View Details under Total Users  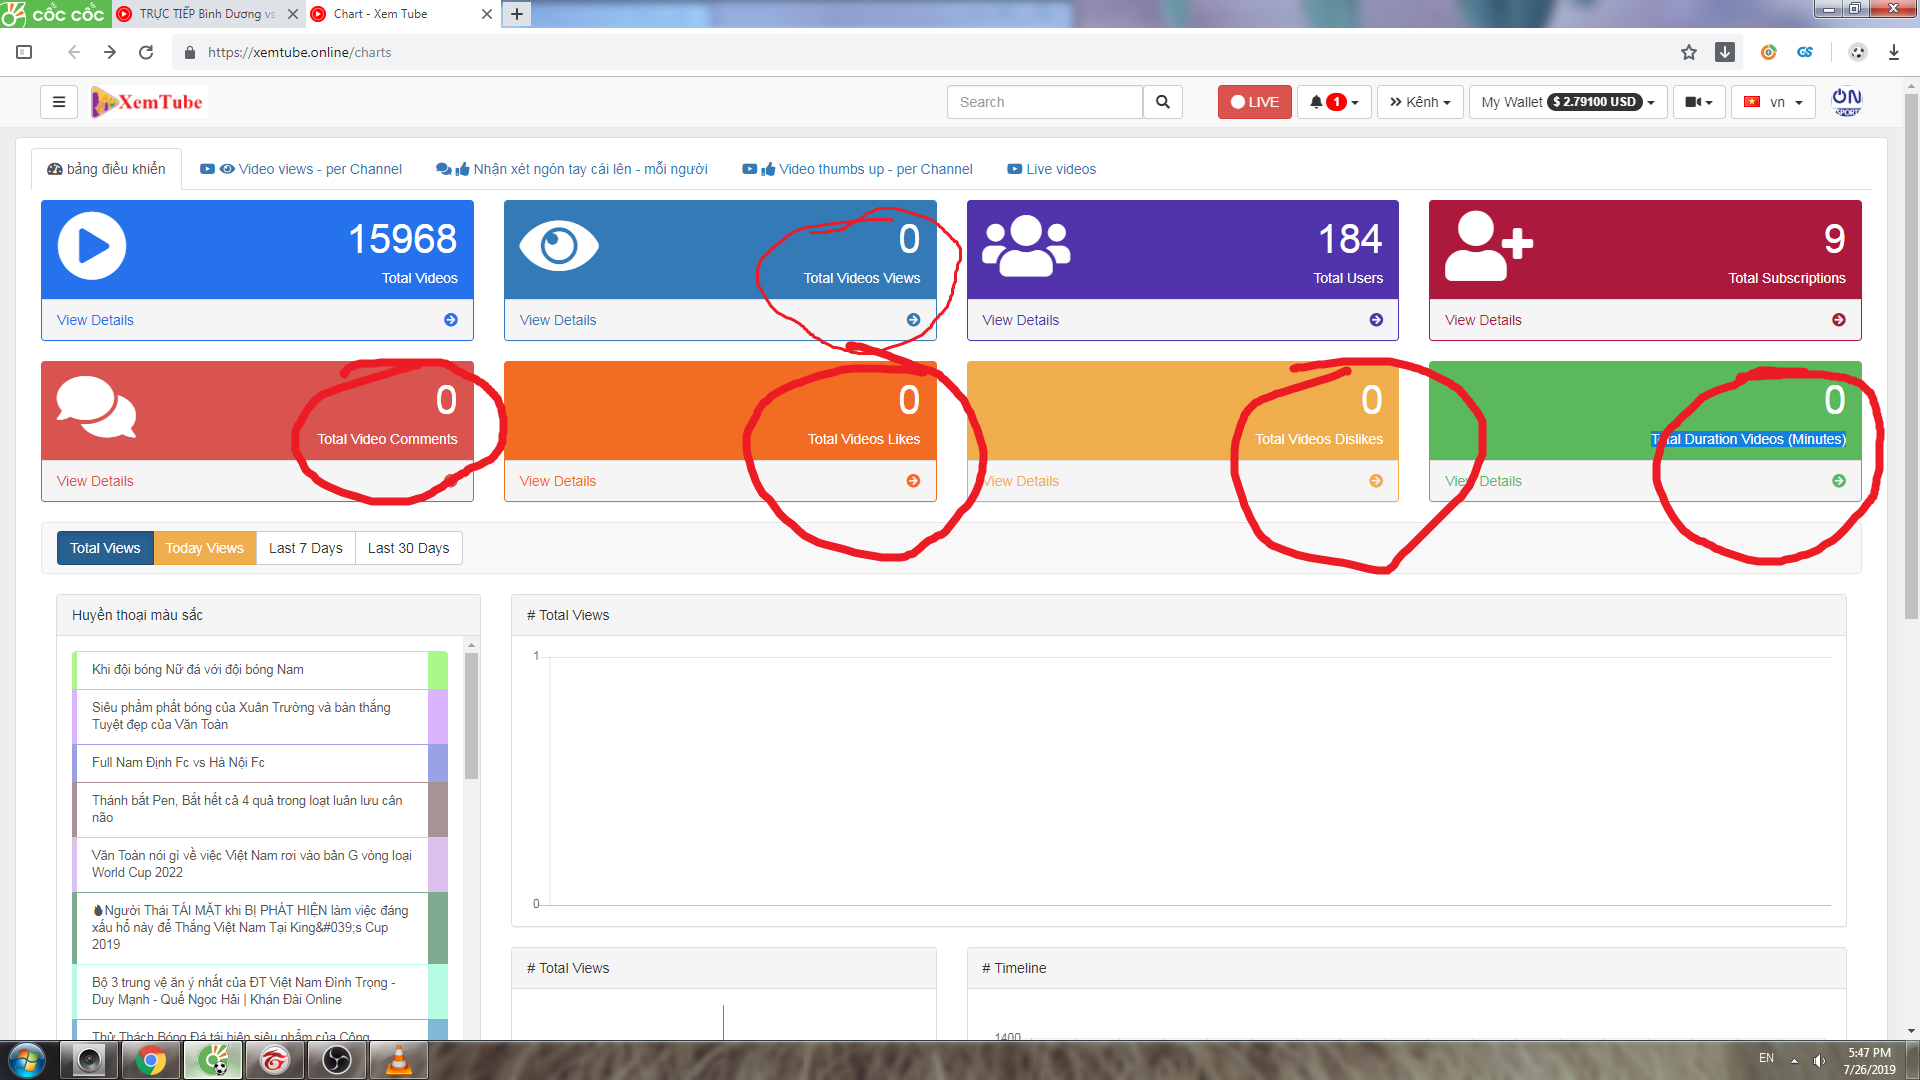(x=1020, y=320)
